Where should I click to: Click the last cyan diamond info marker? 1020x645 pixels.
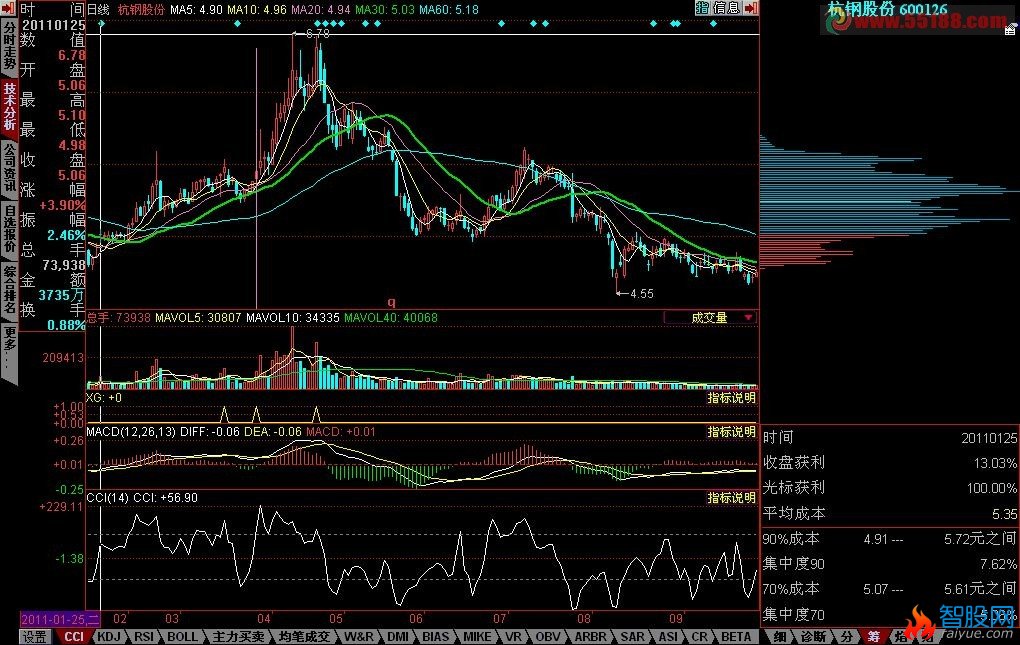pyautogui.click(x=714, y=23)
